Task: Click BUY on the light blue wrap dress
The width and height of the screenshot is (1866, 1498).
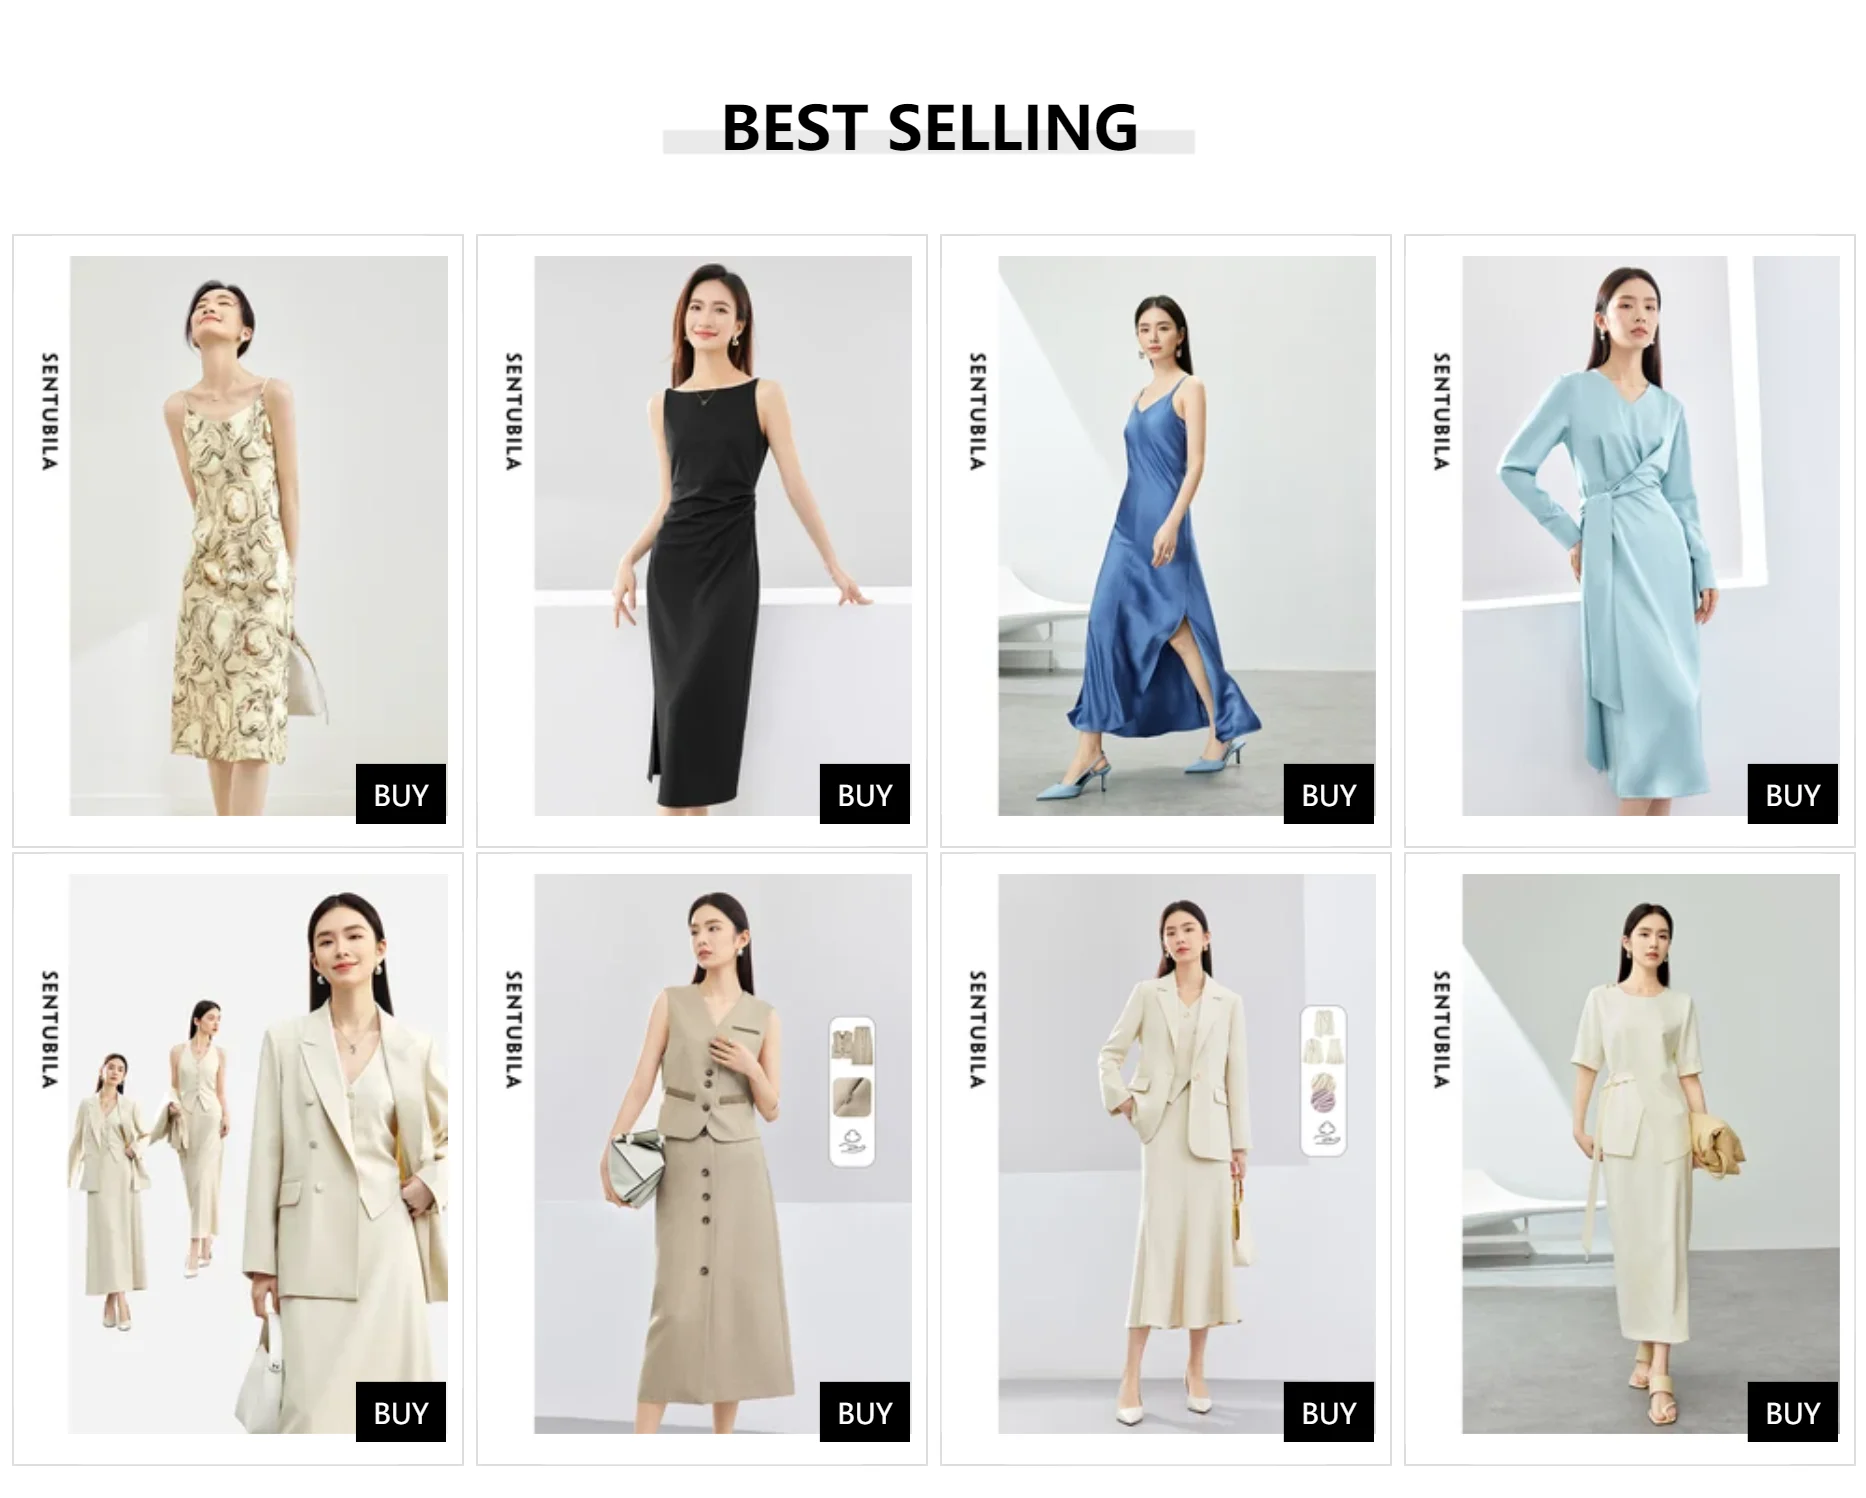Action: click(1792, 794)
